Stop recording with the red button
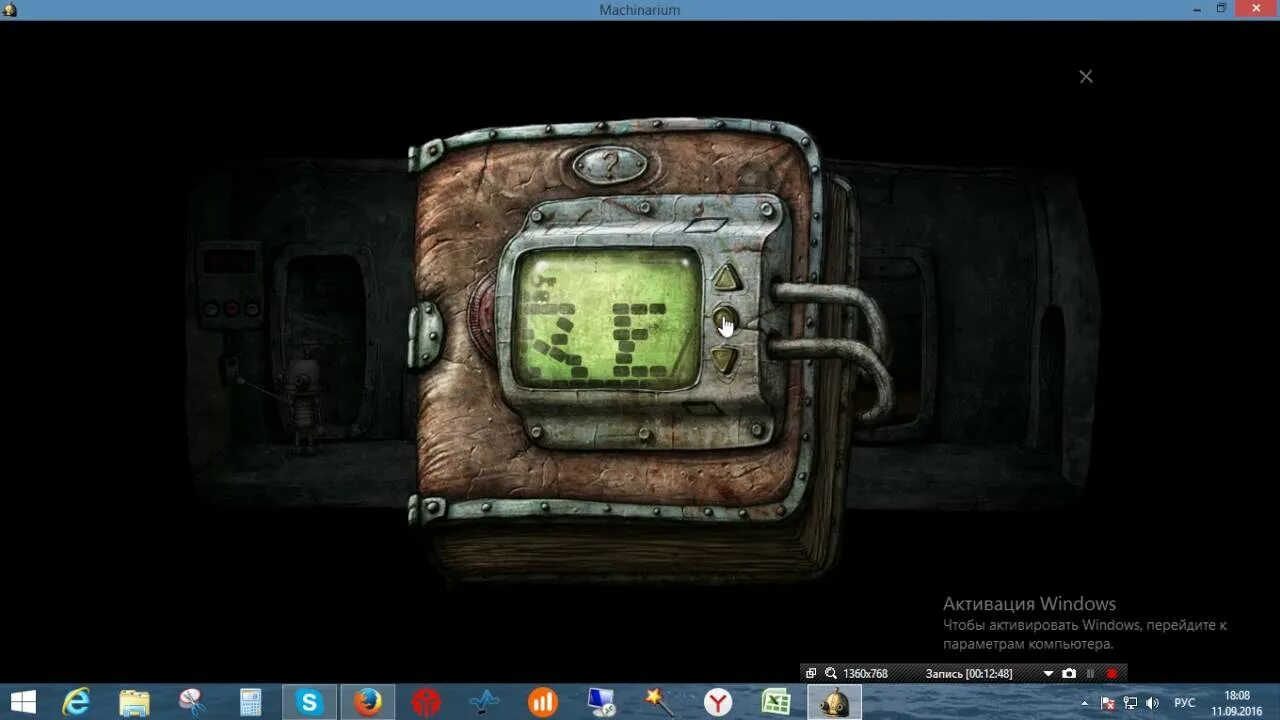The width and height of the screenshot is (1280, 720). coord(1112,674)
